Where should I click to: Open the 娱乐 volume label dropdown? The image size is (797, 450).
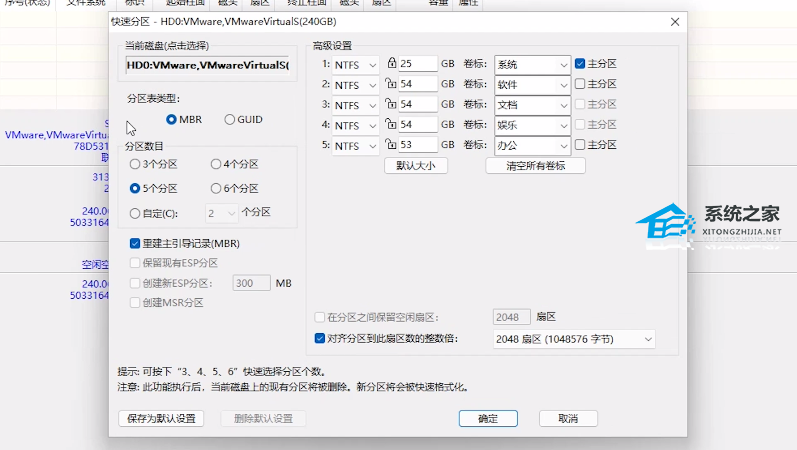point(532,126)
